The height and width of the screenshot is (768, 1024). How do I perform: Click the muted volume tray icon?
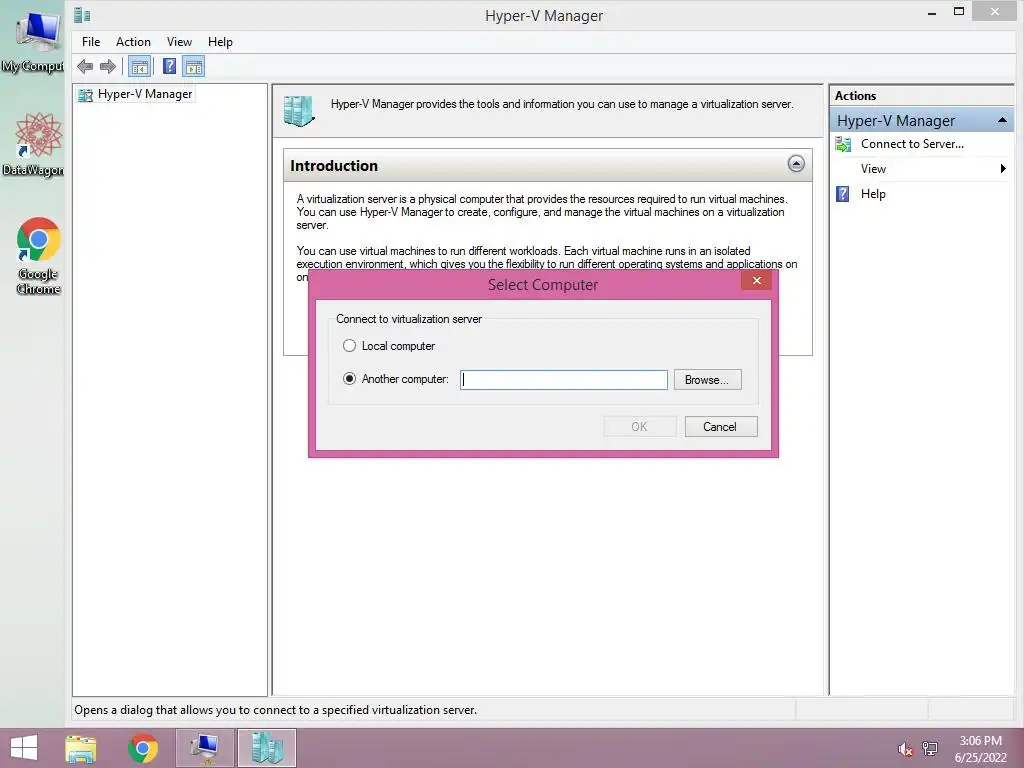tap(905, 749)
